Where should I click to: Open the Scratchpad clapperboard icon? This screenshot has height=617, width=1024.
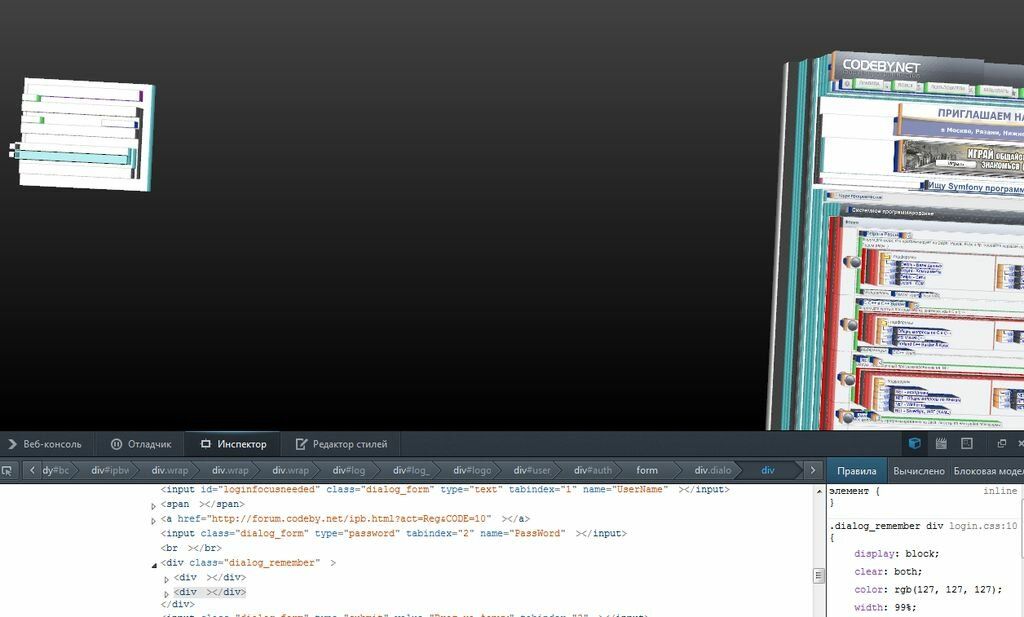pyautogui.click(x=941, y=443)
